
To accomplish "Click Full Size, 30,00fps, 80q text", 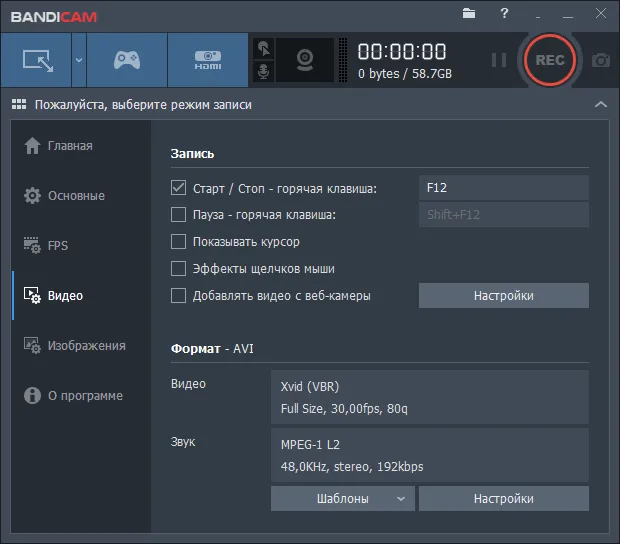I will (344, 408).
